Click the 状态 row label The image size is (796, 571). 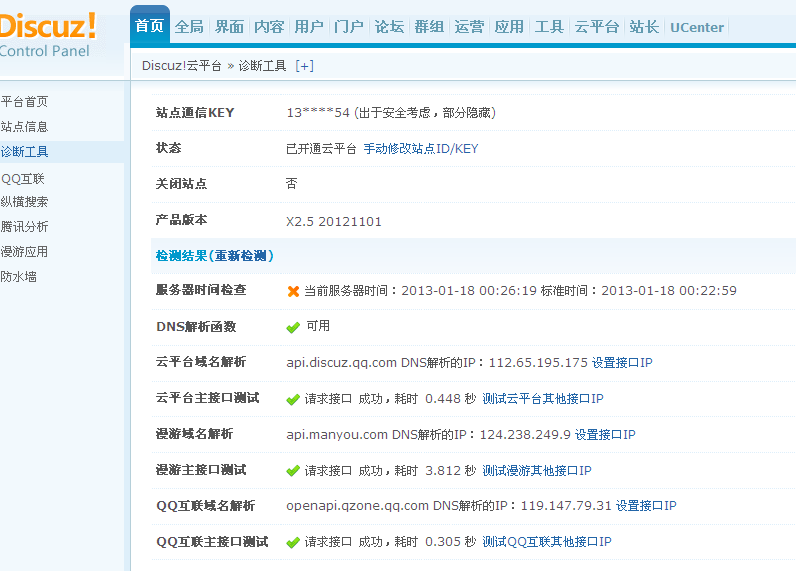pos(169,148)
